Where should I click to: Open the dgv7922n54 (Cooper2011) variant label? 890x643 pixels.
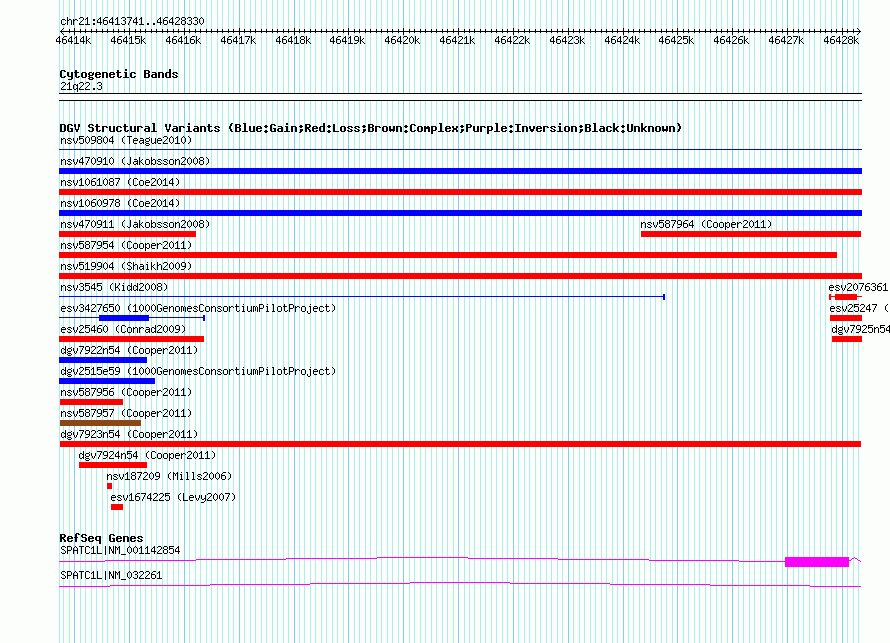click(x=129, y=350)
